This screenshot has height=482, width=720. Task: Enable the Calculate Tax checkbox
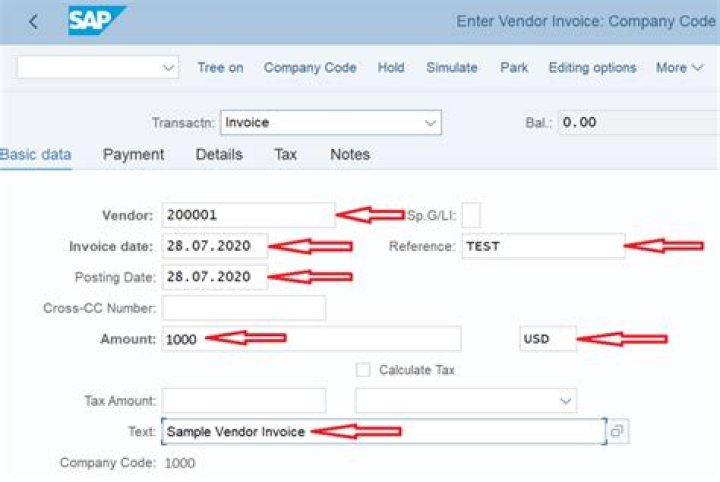pos(363,370)
